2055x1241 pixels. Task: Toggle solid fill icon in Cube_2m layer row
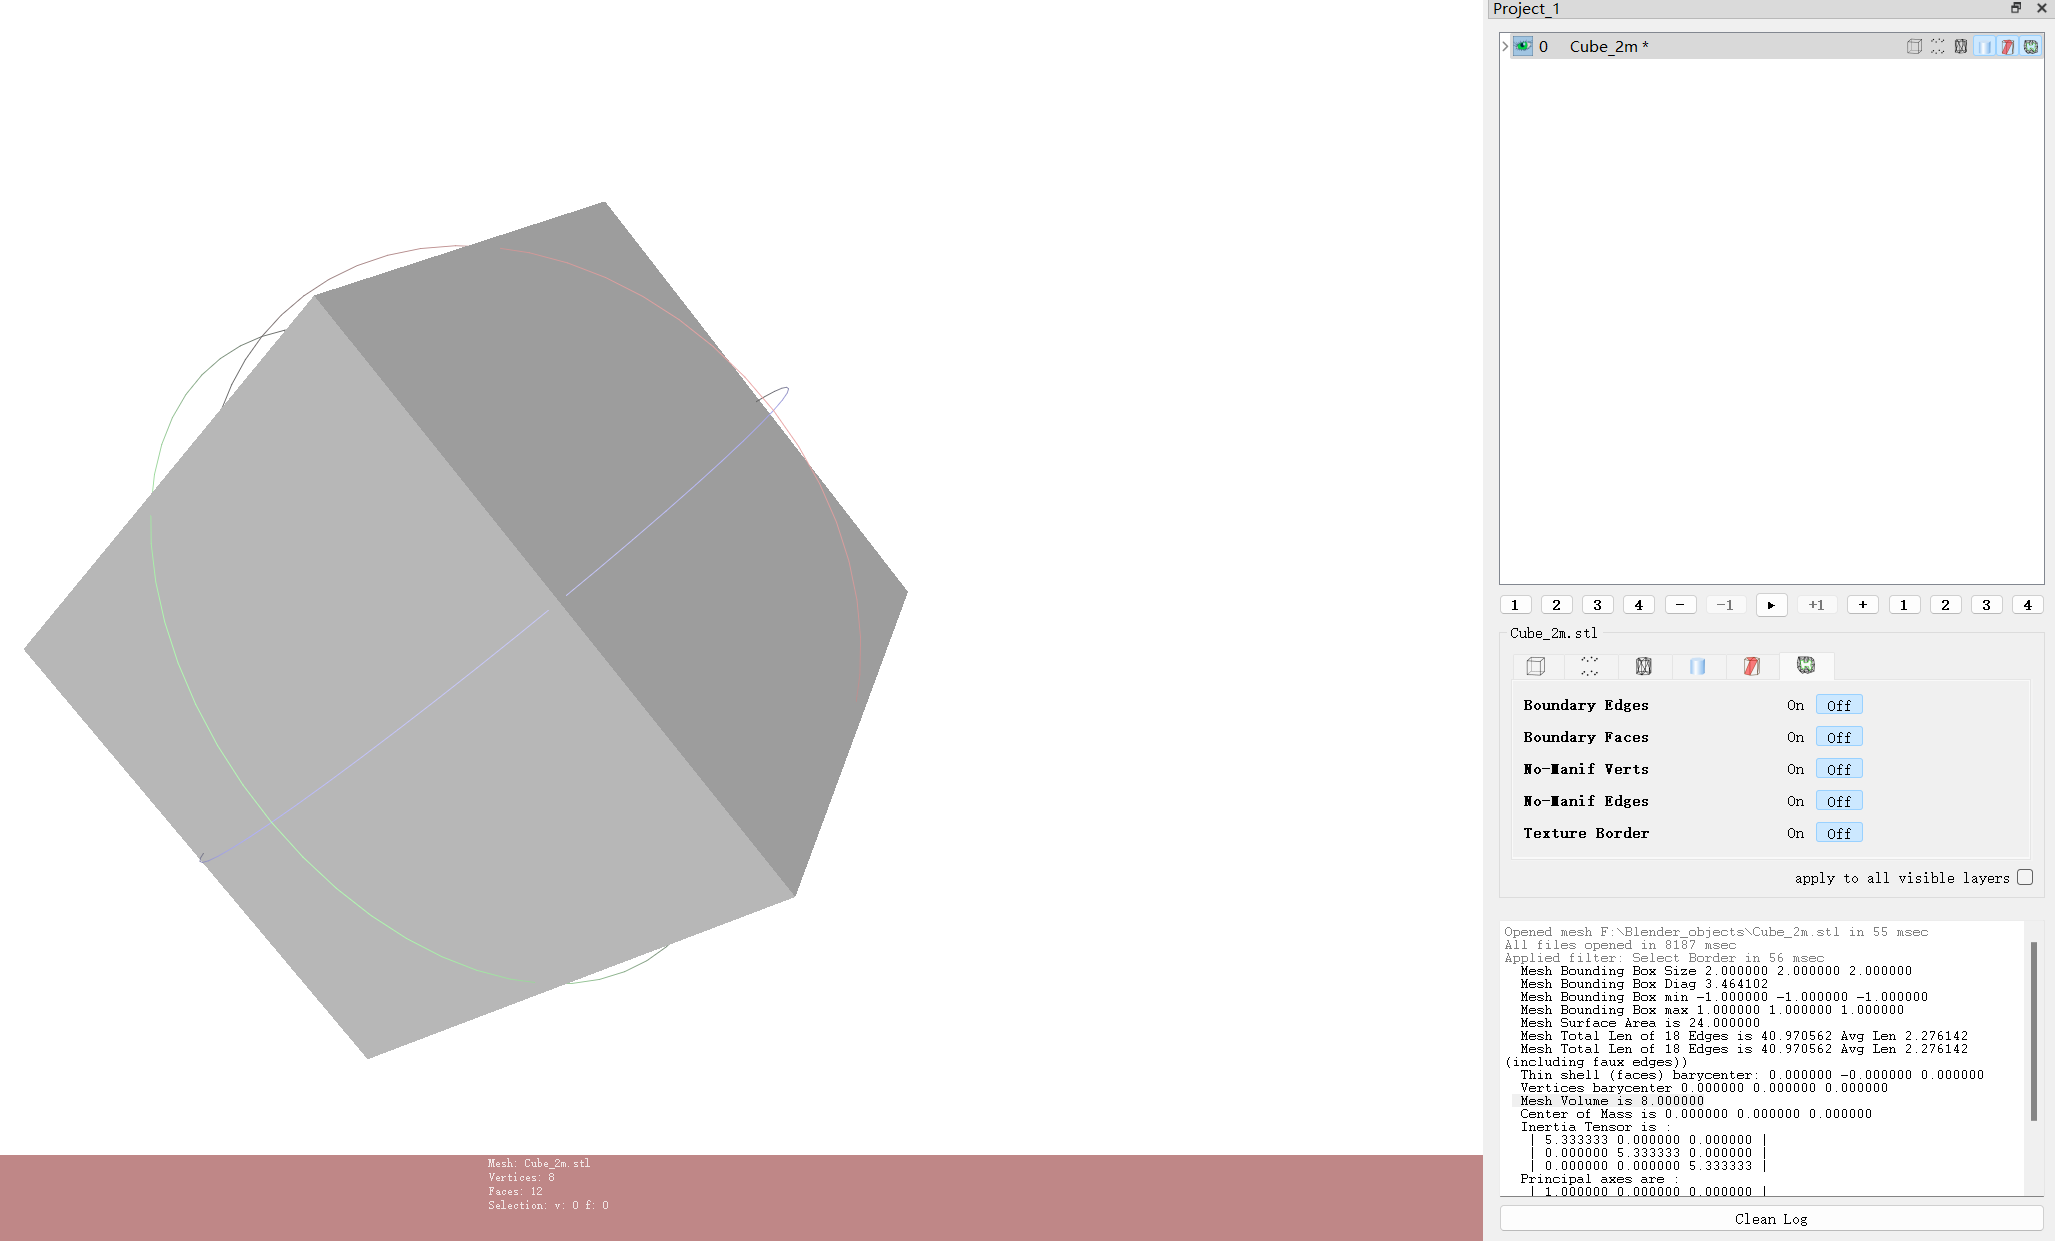tap(1984, 46)
